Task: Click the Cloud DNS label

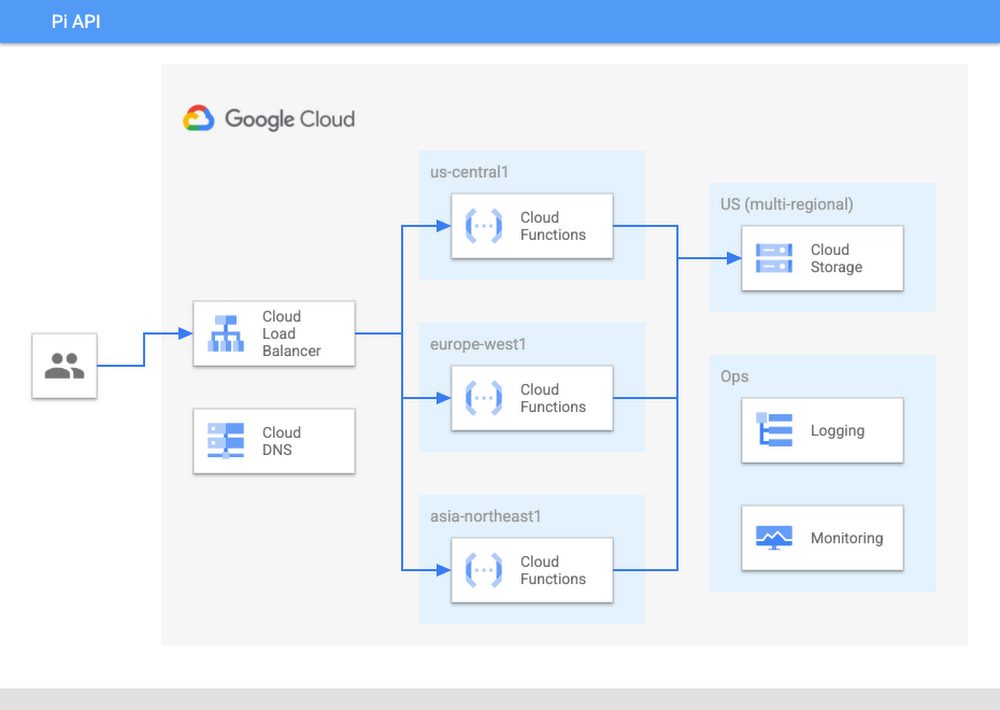Action: click(281, 441)
